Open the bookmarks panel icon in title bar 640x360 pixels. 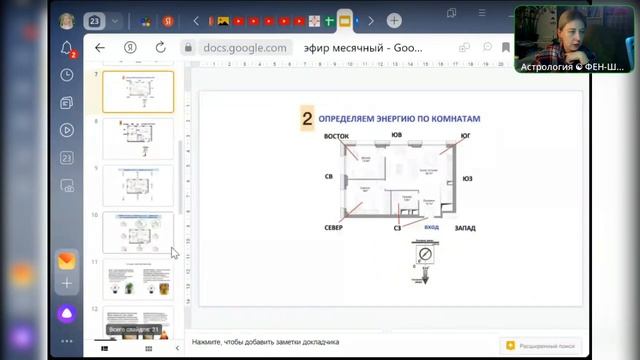pyautogui.click(x=451, y=13)
